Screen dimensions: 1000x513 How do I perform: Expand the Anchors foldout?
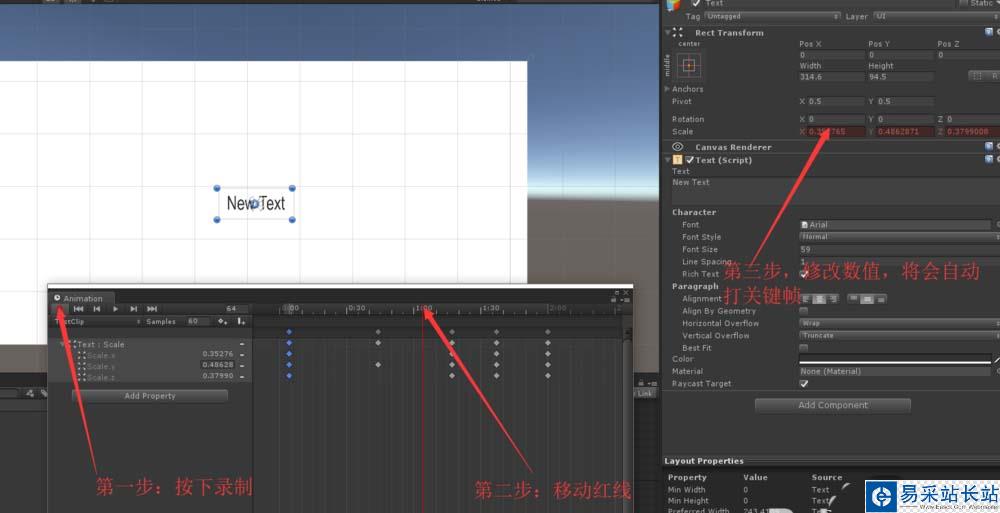[667, 89]
